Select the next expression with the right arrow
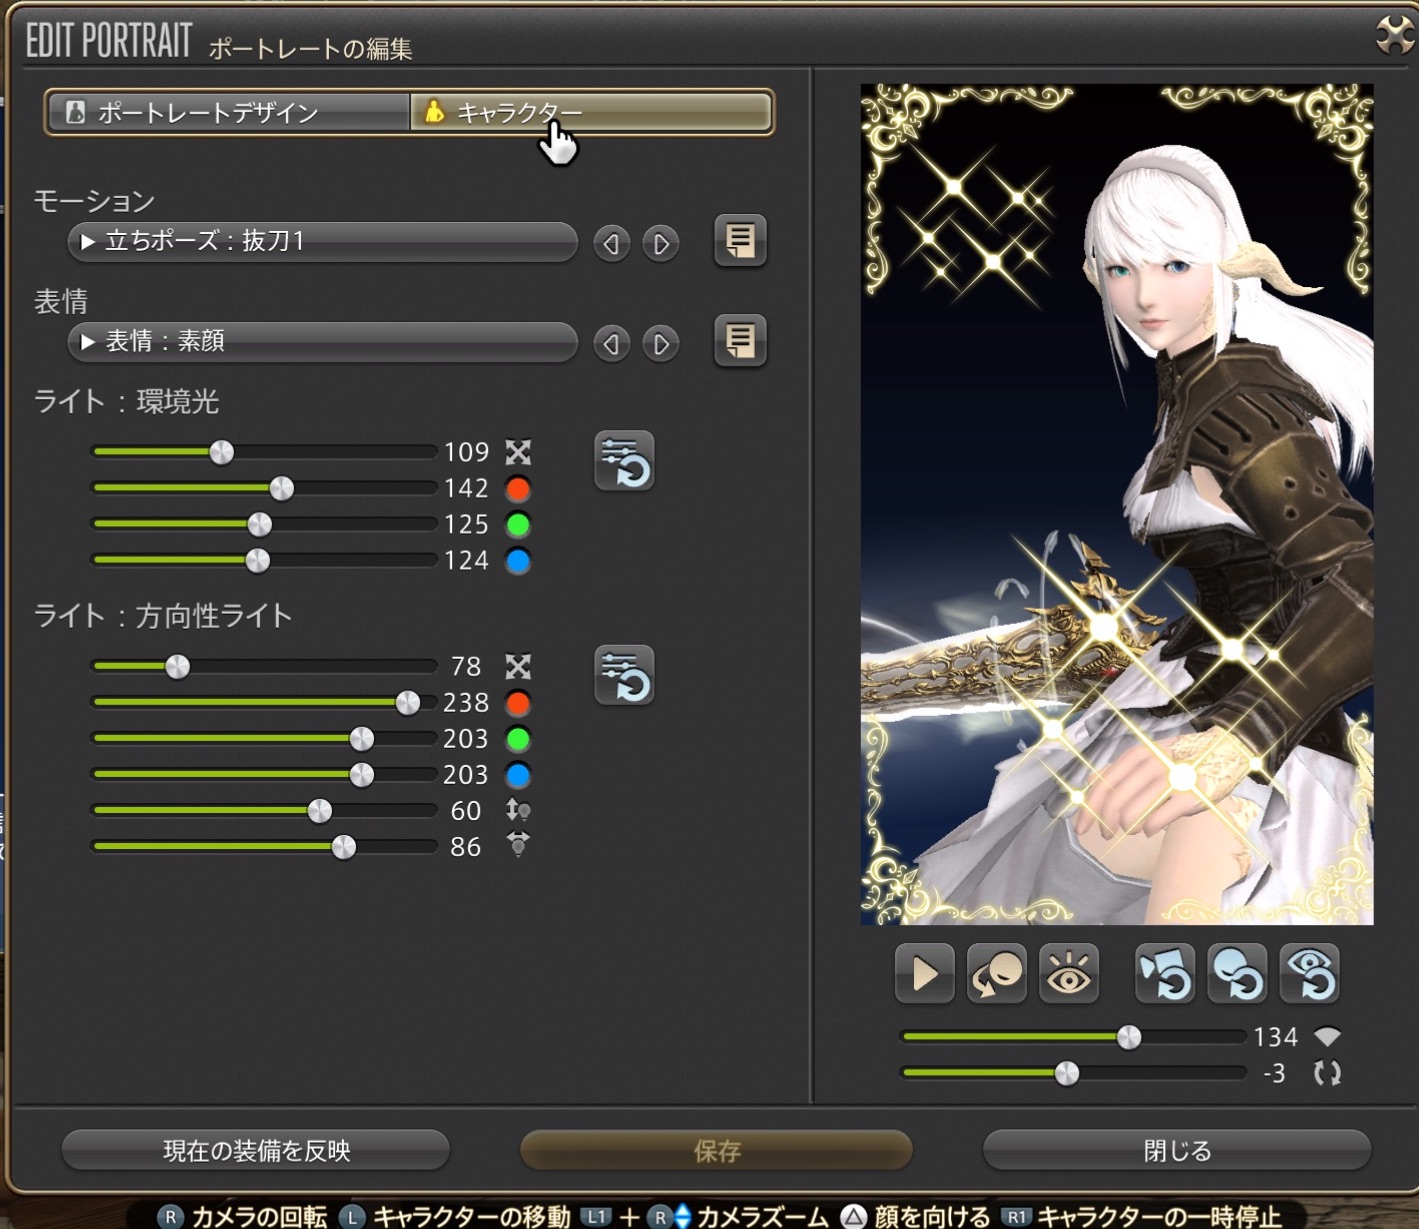This screenshot has height=1229, width=1419. (660, 344)
